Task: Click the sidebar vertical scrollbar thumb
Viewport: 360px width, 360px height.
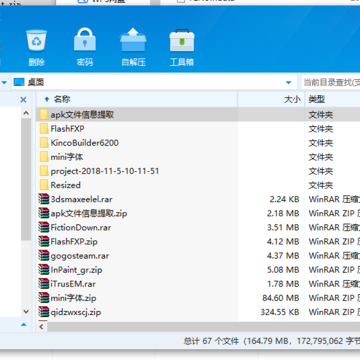Action: 26,179
